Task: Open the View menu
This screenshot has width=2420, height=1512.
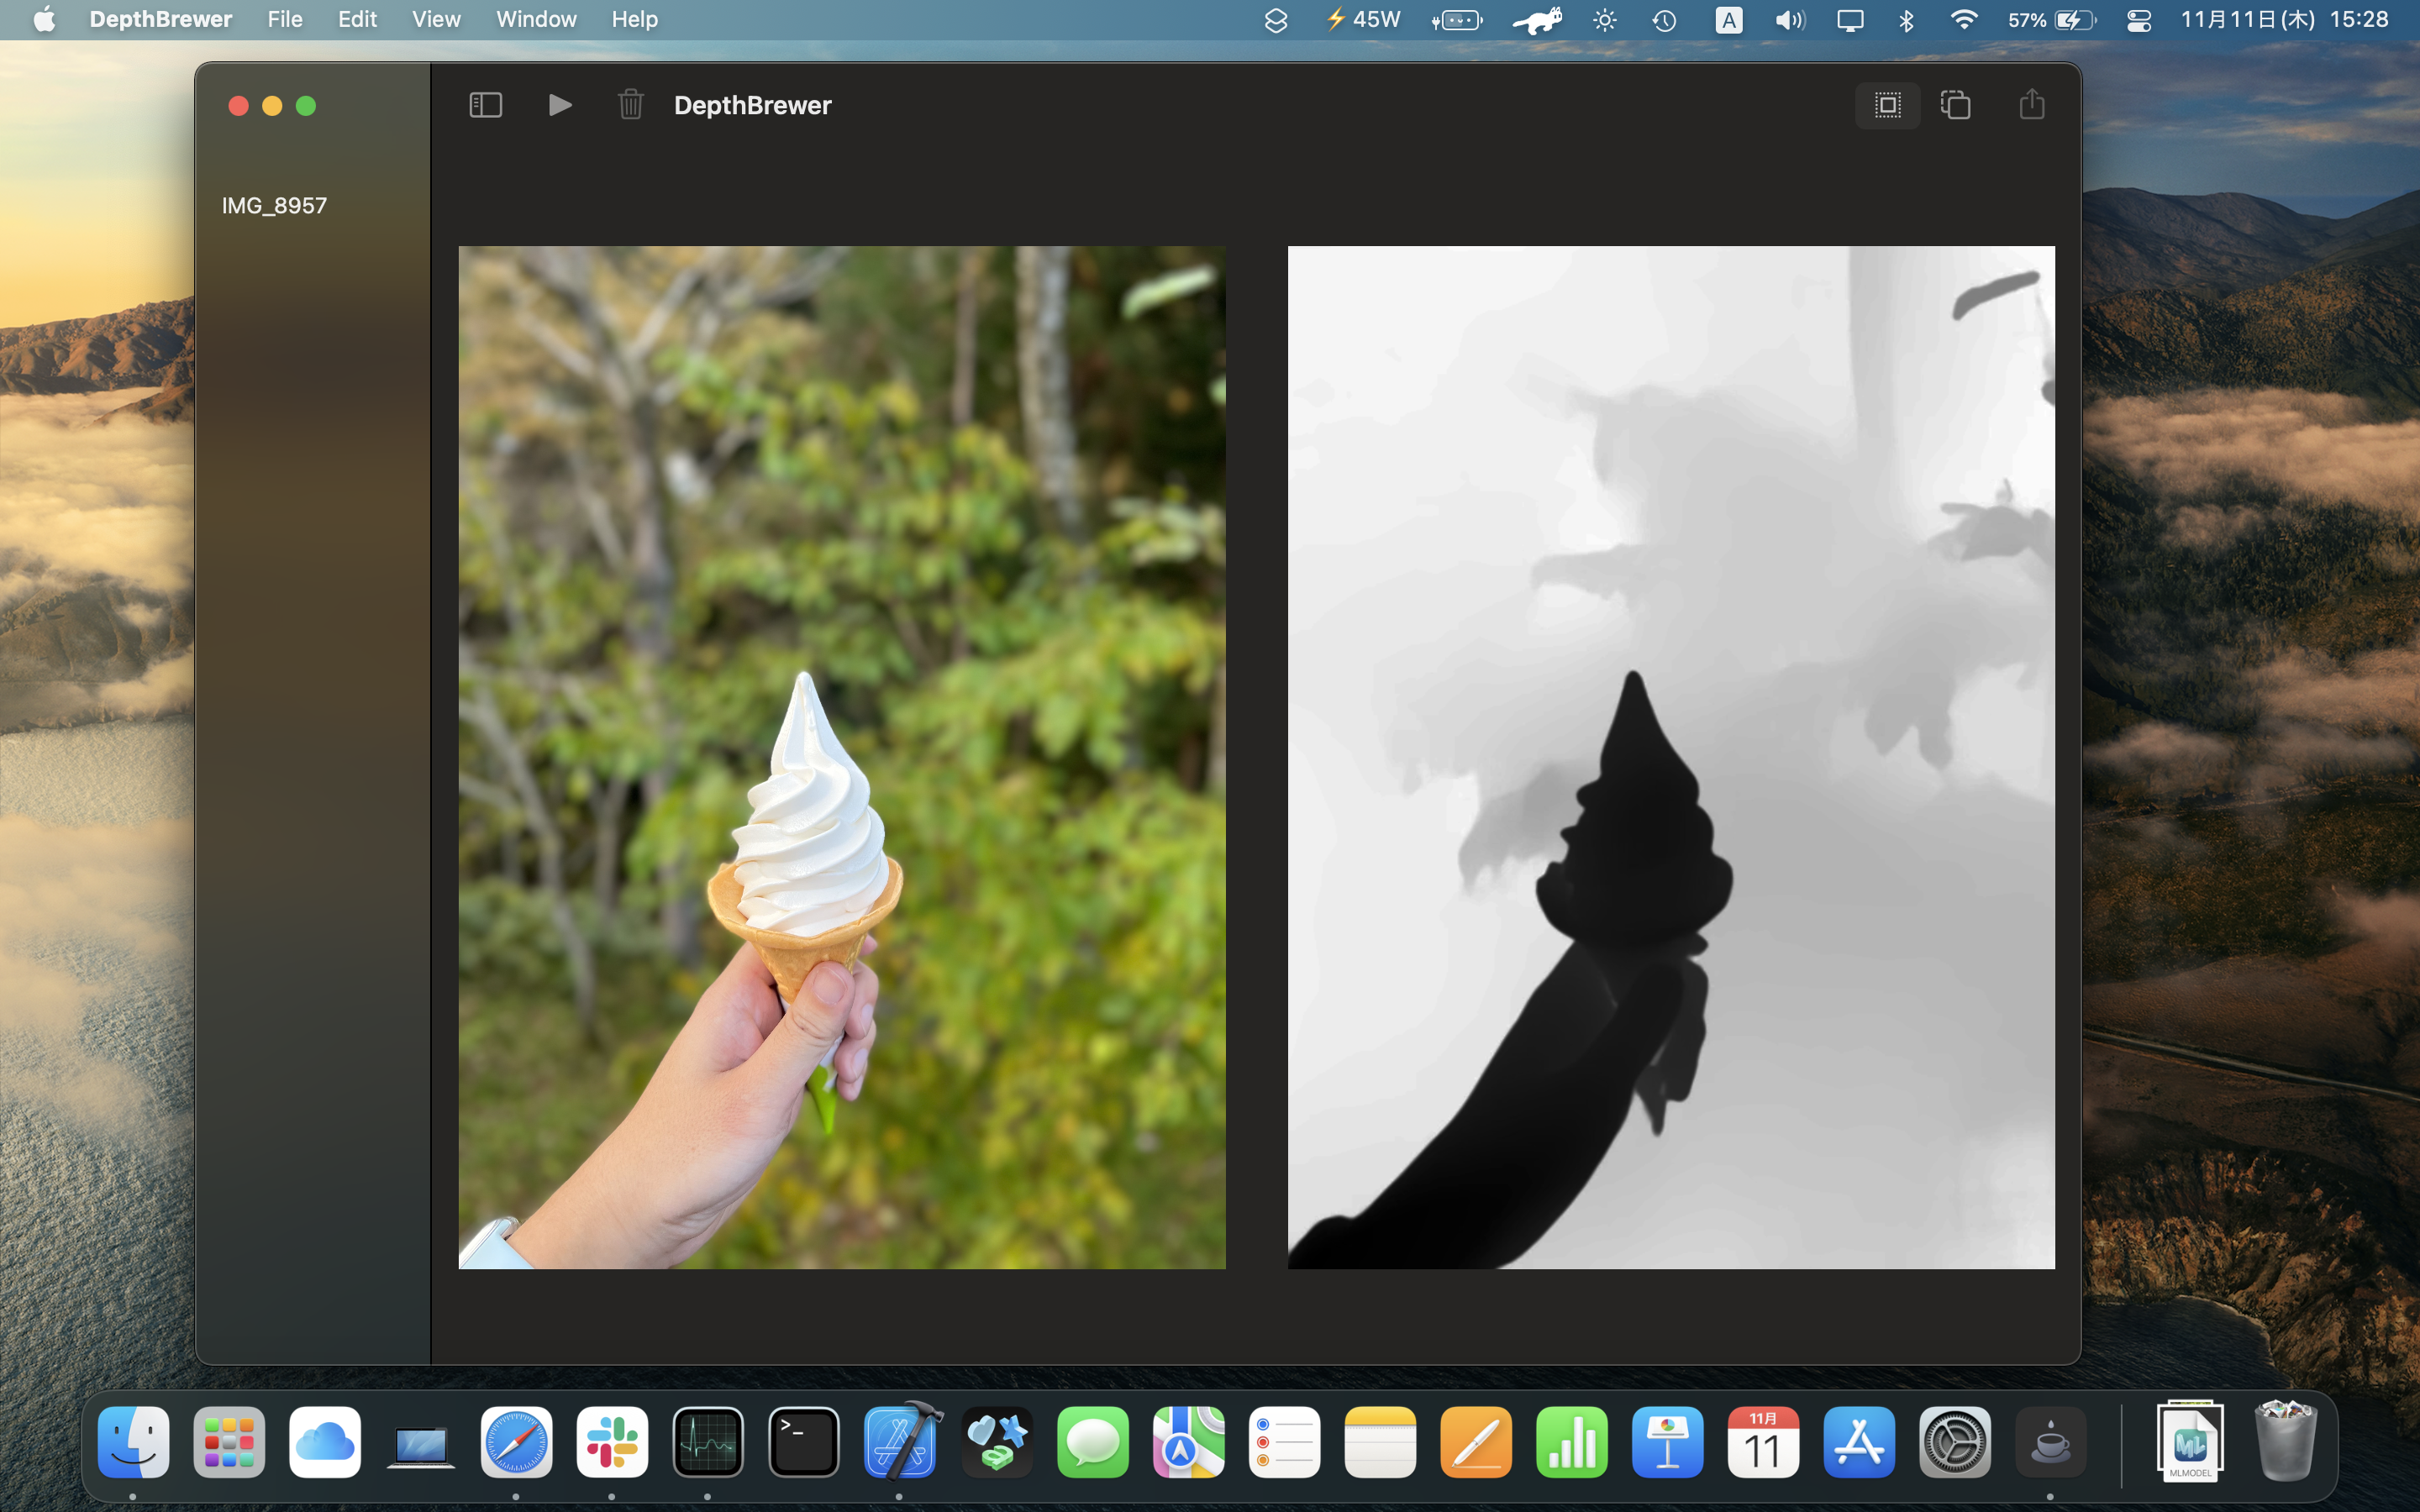Action: click(436, 20)
